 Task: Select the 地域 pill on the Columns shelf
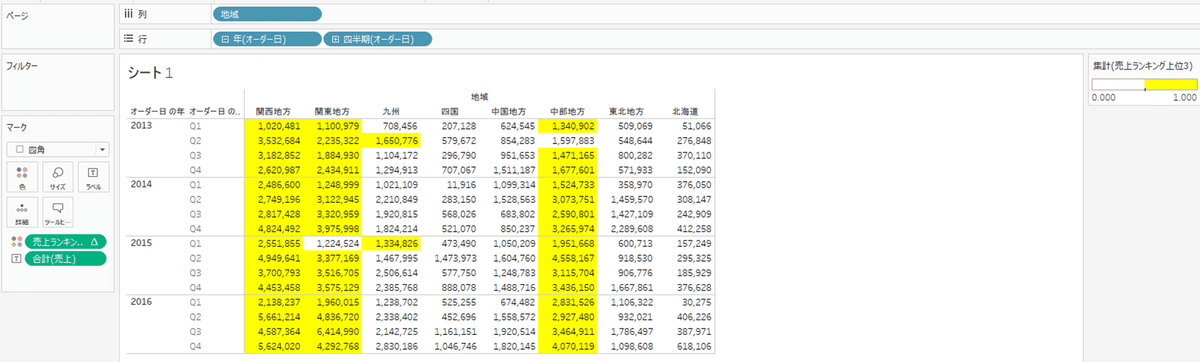(x=267, y=15)
